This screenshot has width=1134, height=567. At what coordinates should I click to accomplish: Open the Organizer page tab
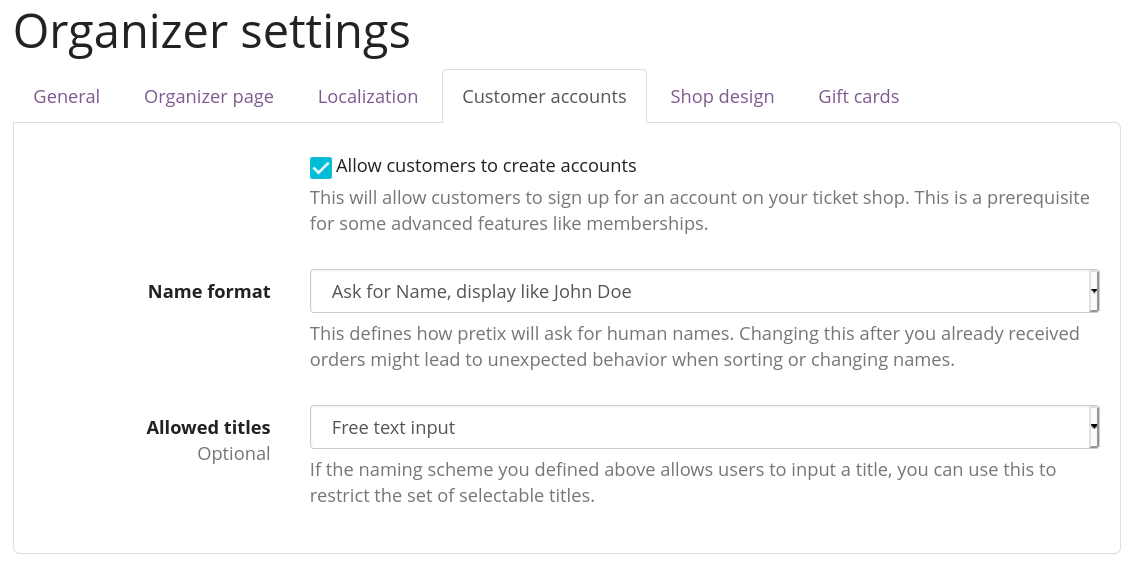[209, 97]
